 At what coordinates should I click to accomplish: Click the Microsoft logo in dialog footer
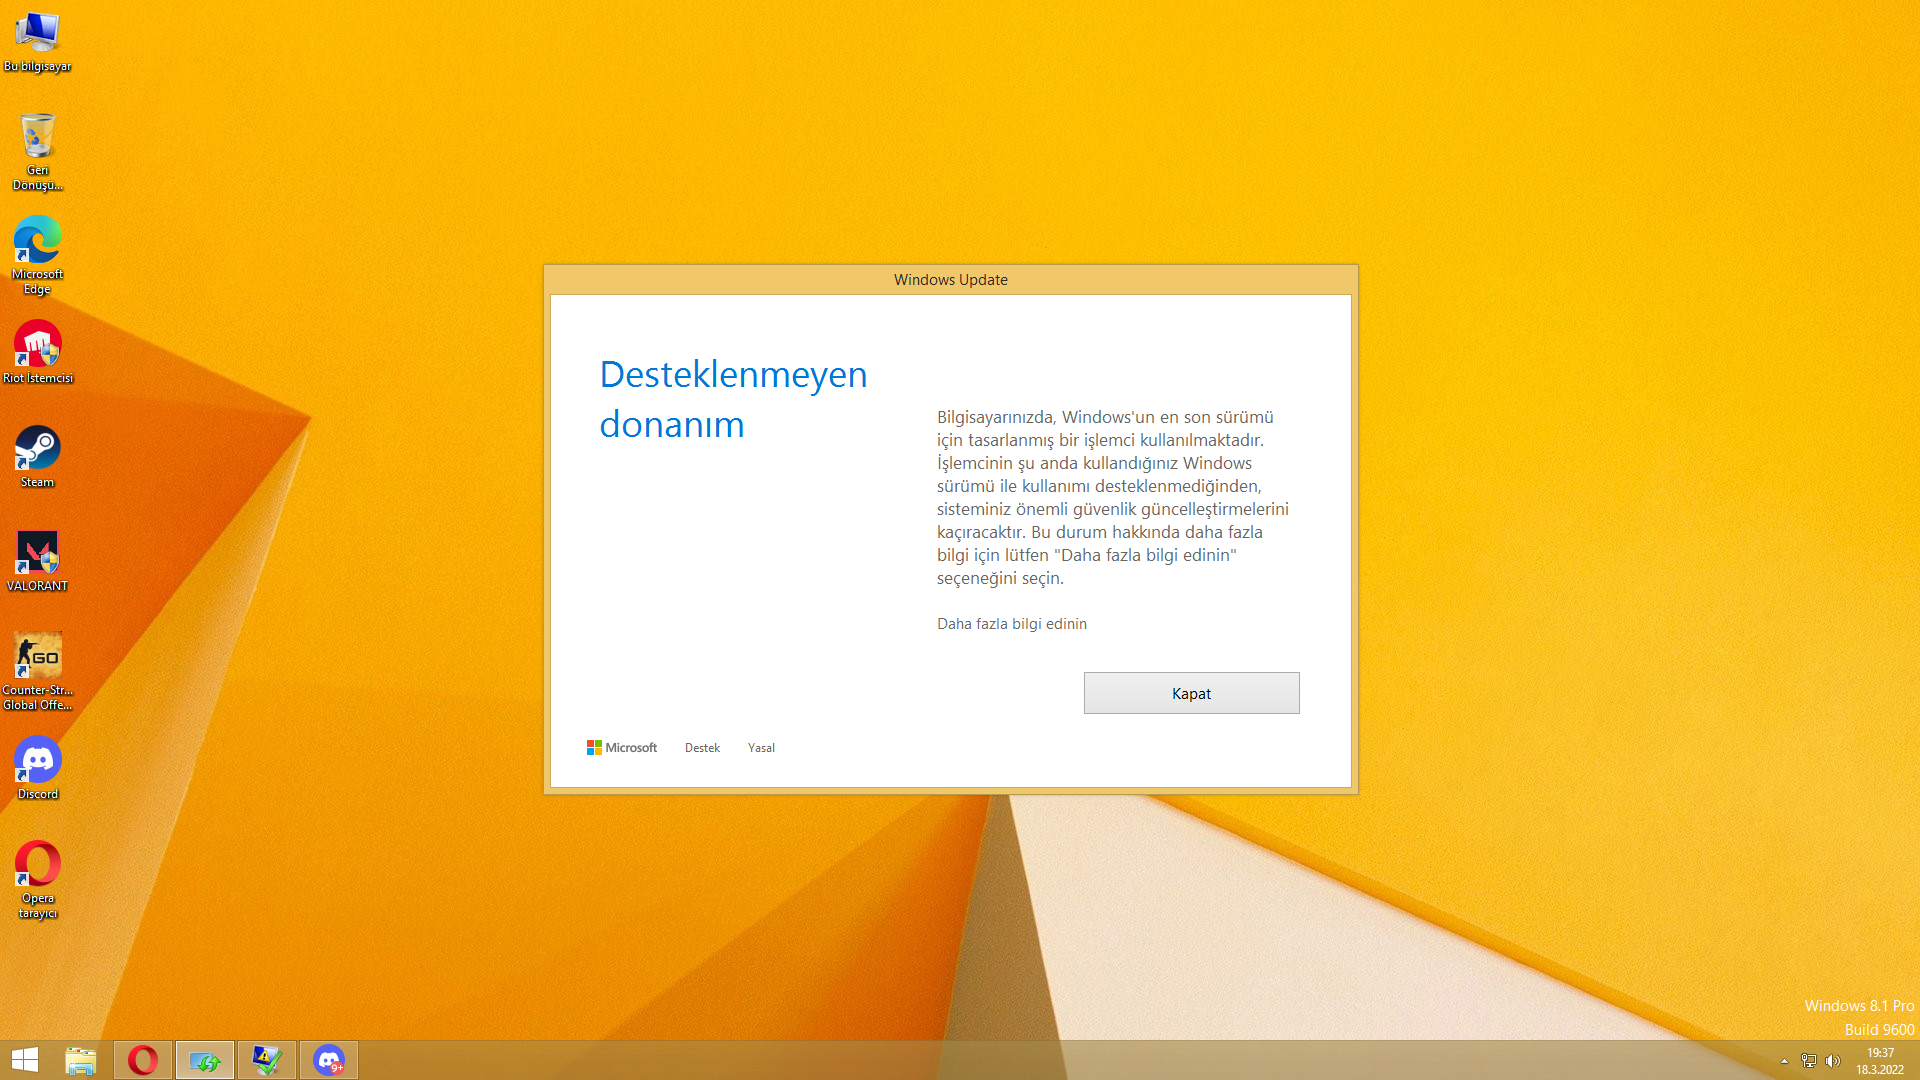[621, 748]
